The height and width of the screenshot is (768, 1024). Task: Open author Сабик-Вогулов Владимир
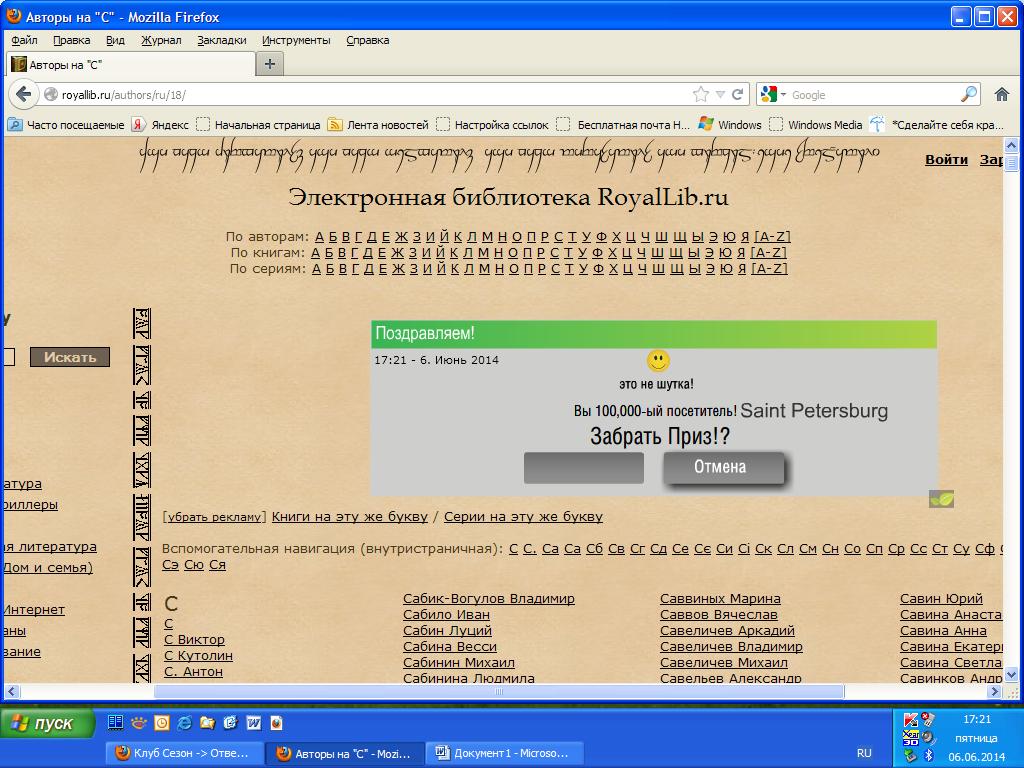pyautogui.click(x=488, y=598)
